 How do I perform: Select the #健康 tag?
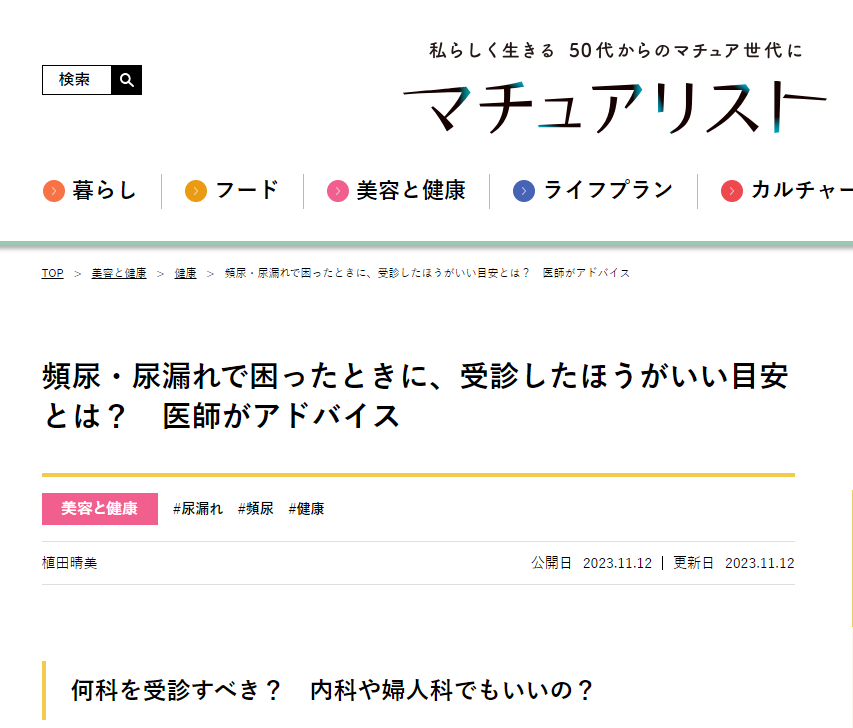[306, 509]
